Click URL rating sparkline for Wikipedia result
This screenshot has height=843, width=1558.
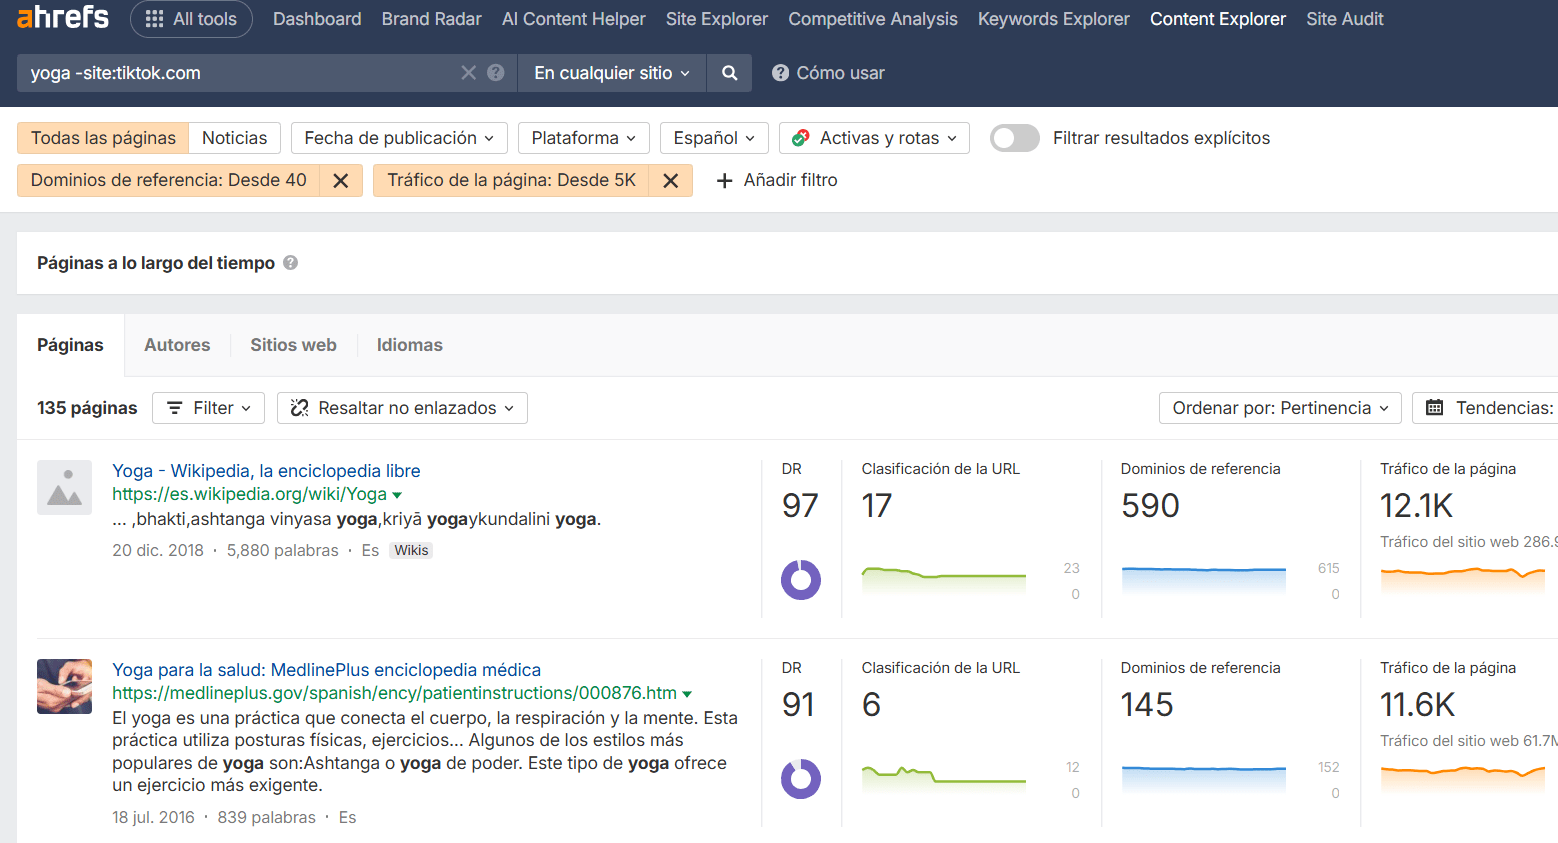[x=944, y=580]
